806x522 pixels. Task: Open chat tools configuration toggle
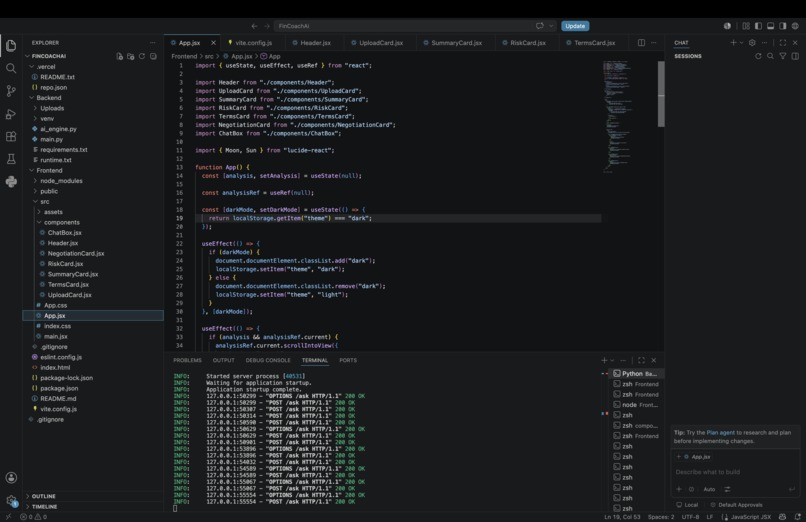click(x=727, y=489)
